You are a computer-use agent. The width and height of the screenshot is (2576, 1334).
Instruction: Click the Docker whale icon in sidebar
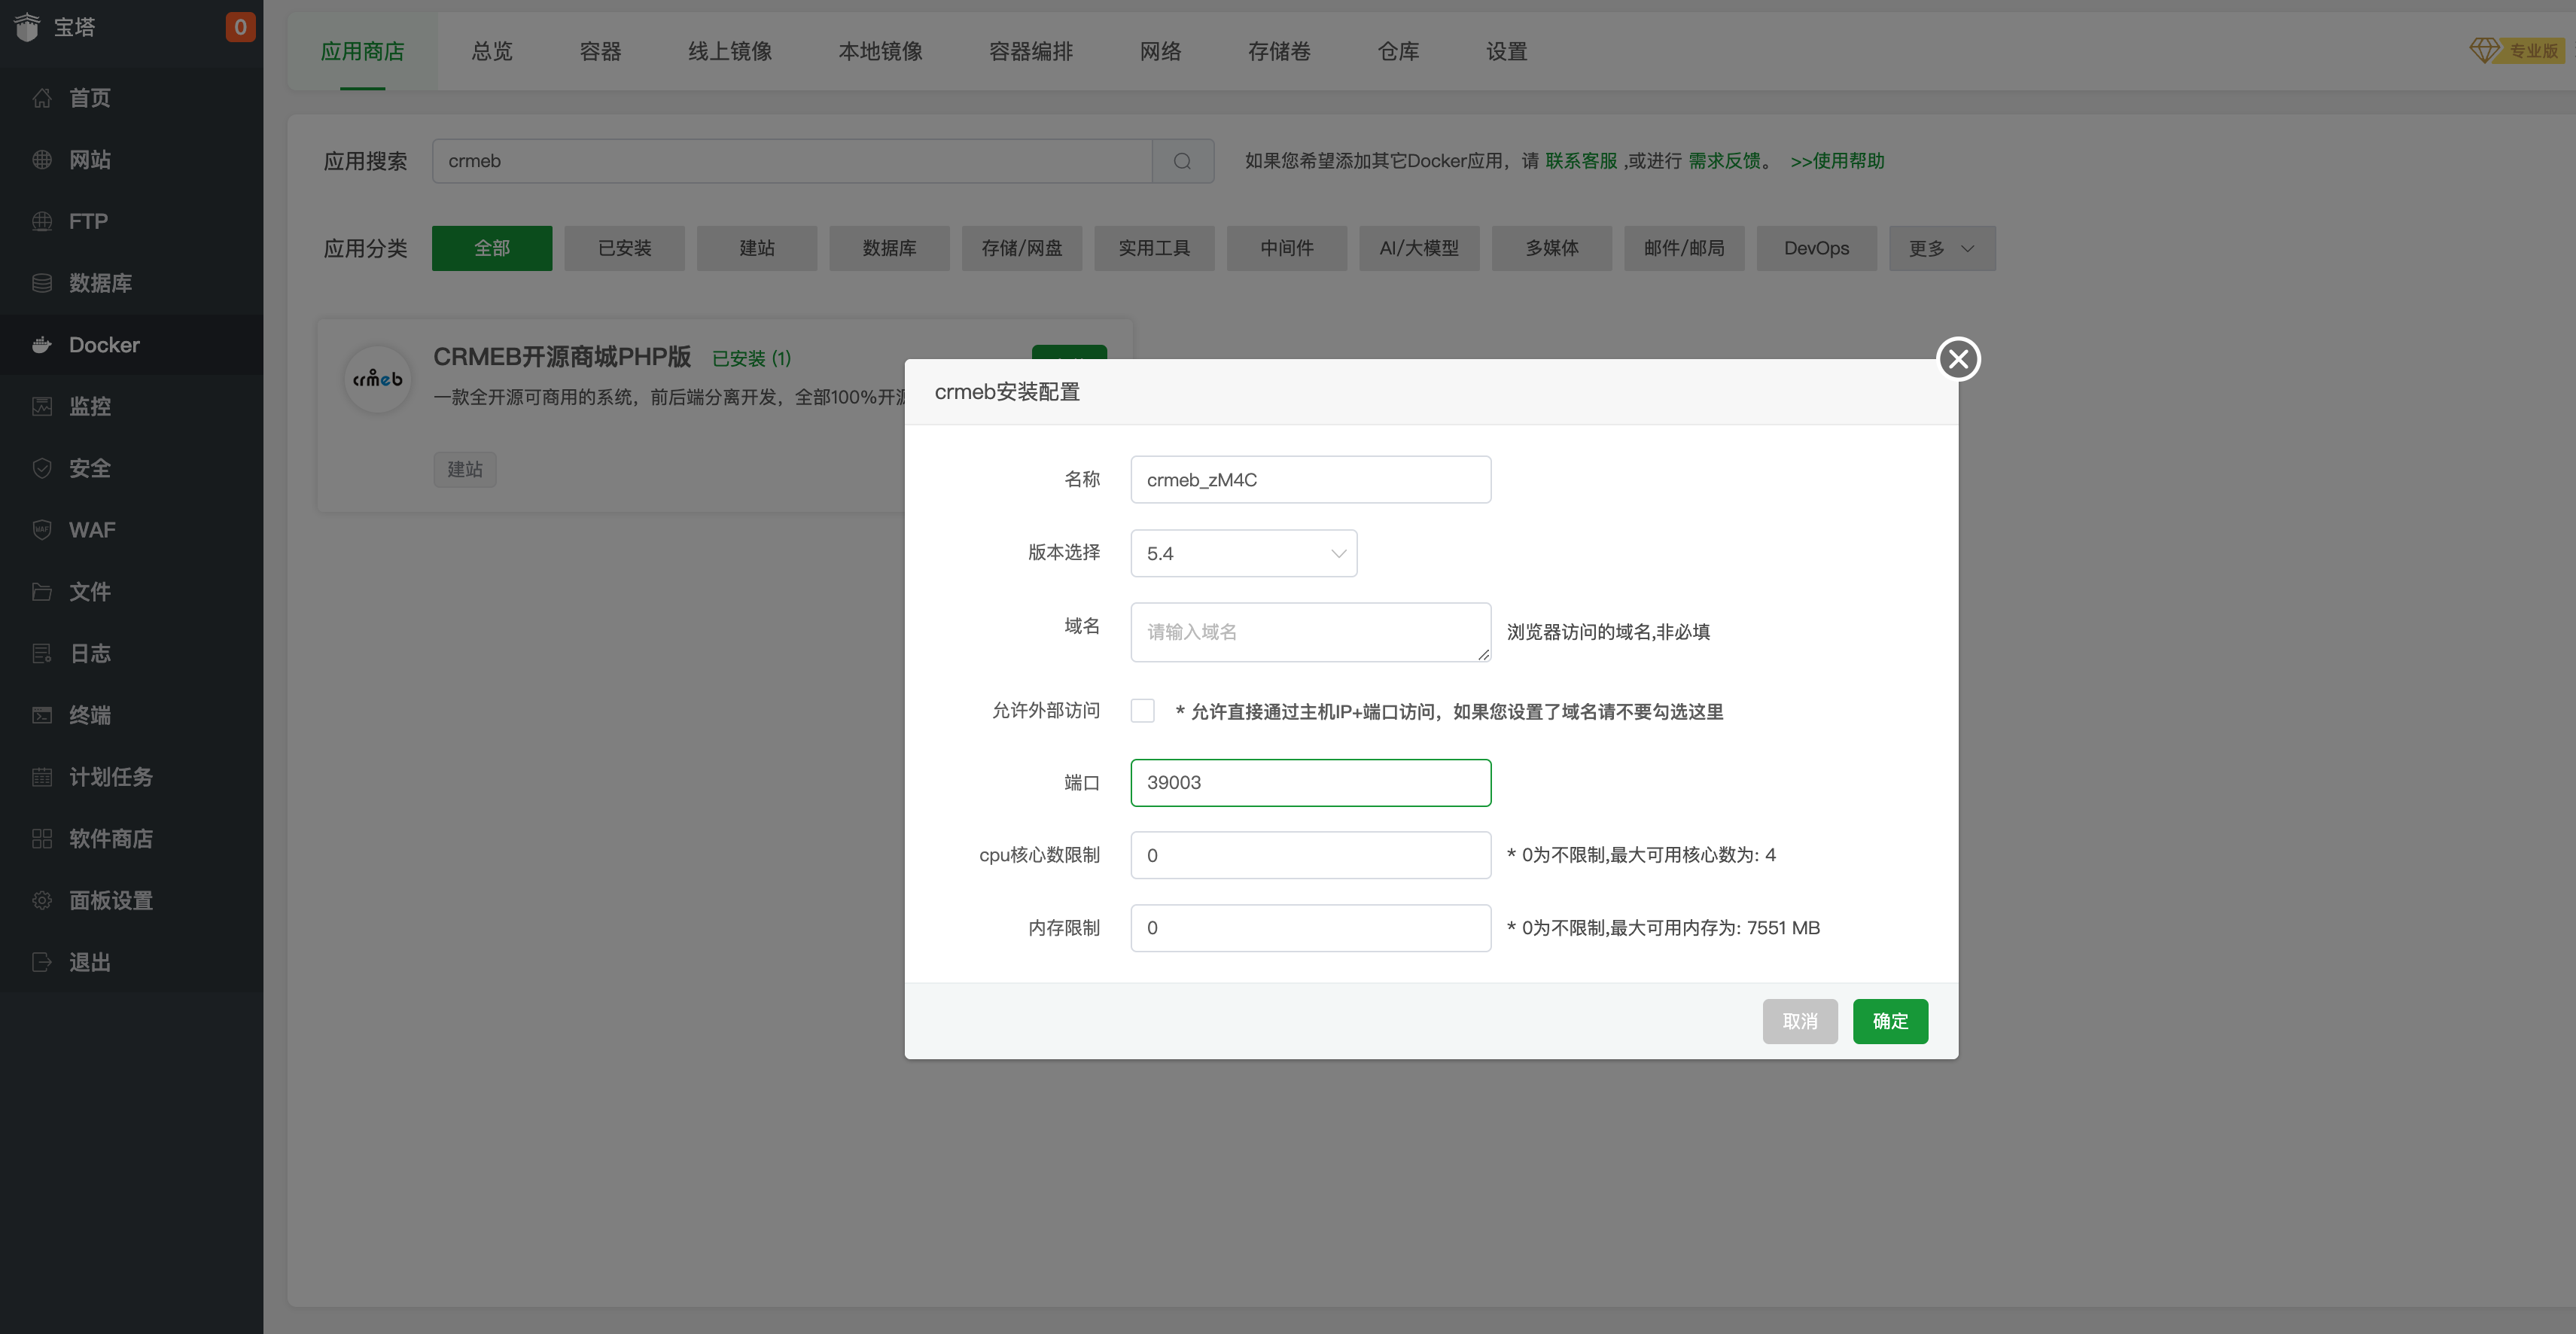(42, 345)
